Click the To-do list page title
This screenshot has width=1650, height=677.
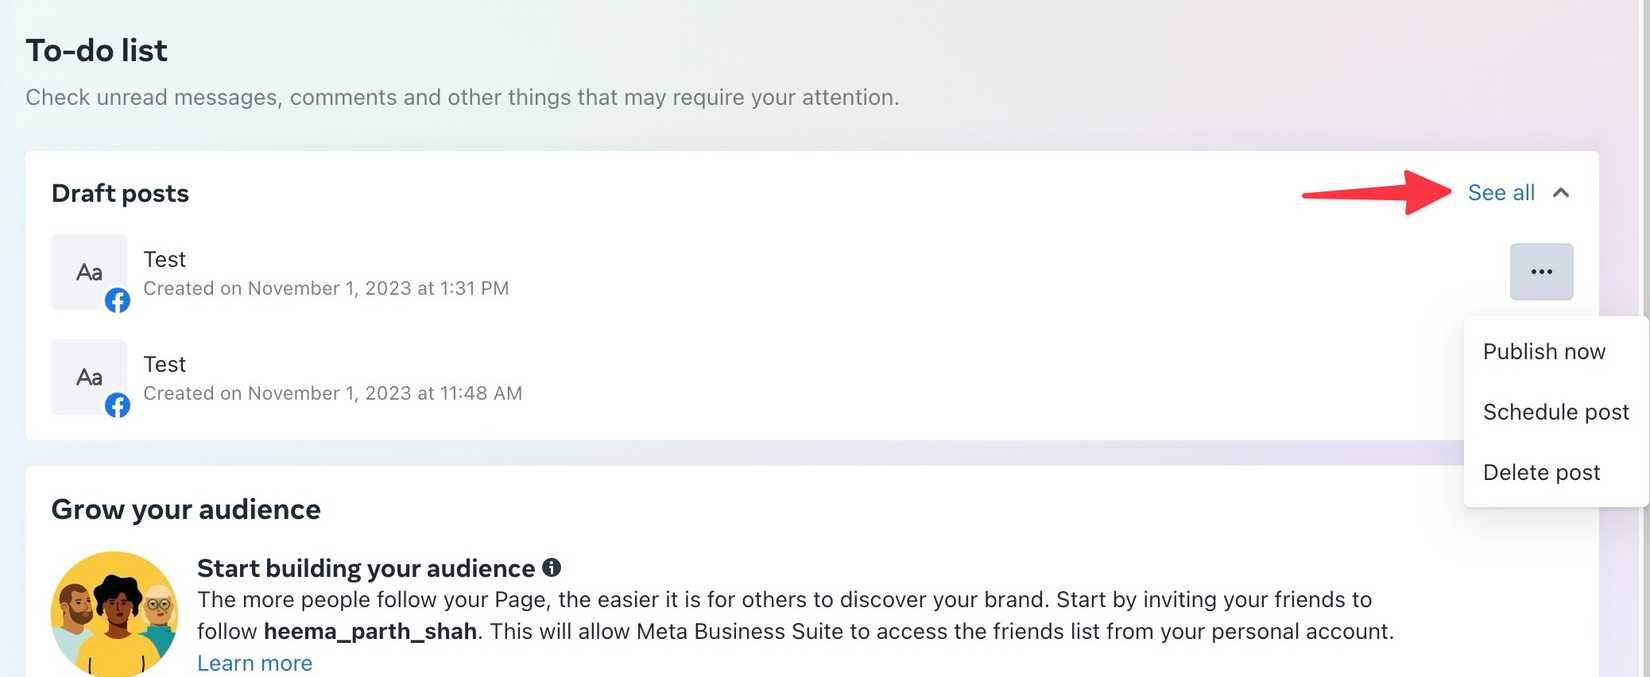pyautogui.click(x=96, y=49)
